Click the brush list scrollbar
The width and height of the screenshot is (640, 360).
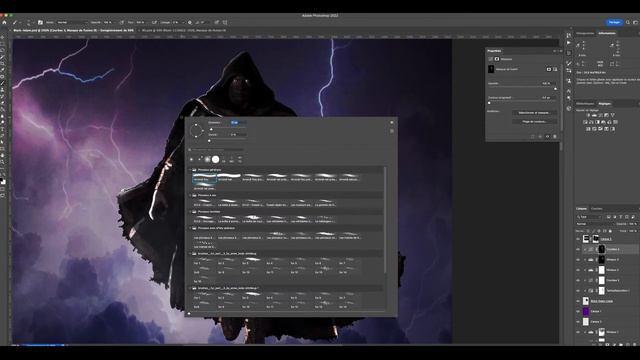tap(385, 220)
